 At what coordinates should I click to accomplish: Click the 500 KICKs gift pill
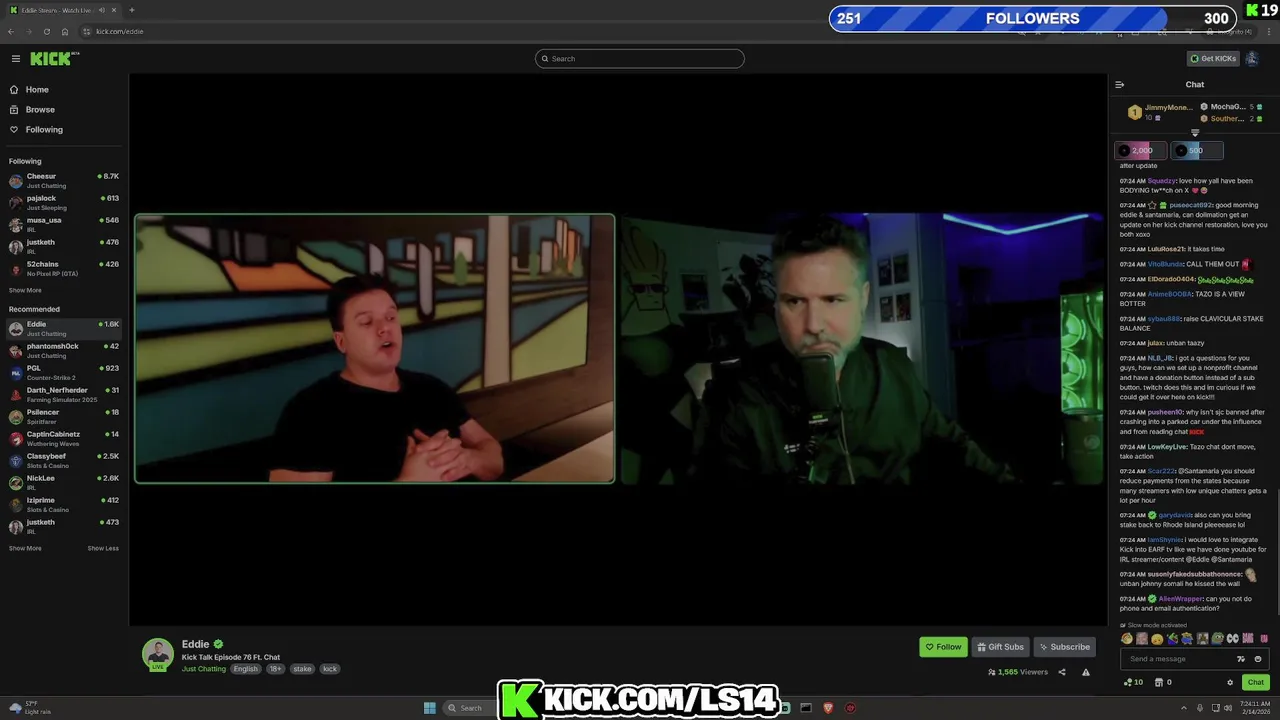1197,151
